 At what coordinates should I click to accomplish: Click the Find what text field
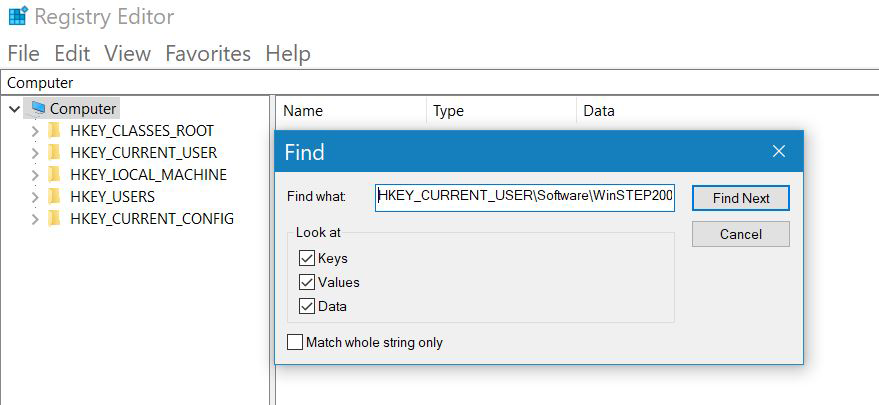(525, 198)
